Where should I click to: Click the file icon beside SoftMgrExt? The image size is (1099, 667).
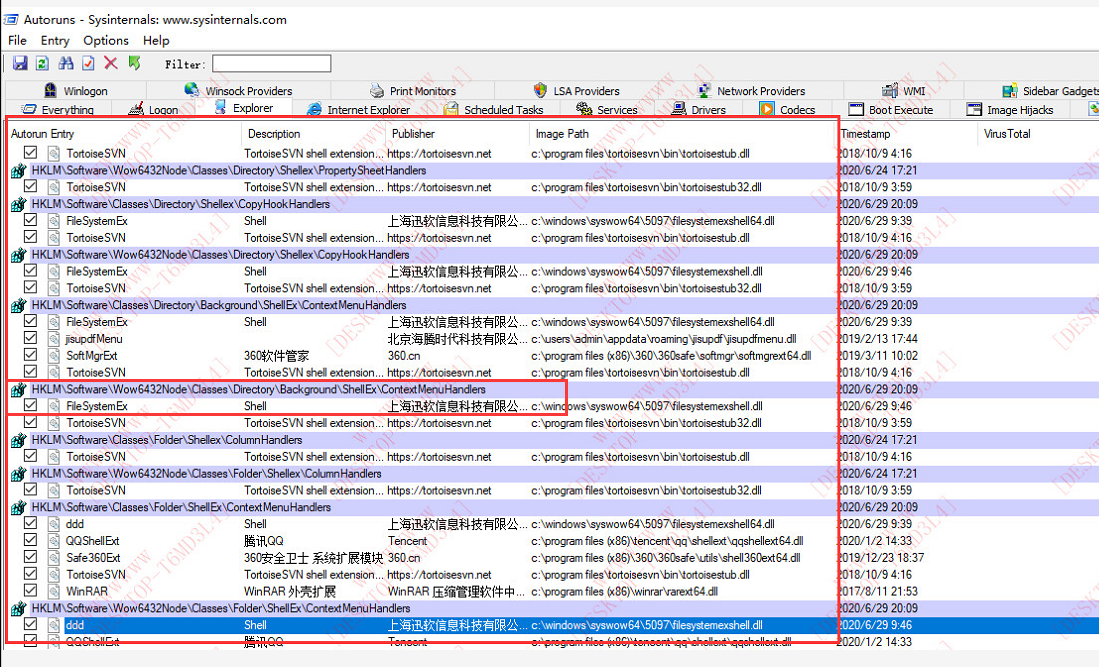[x=53, y=356]
